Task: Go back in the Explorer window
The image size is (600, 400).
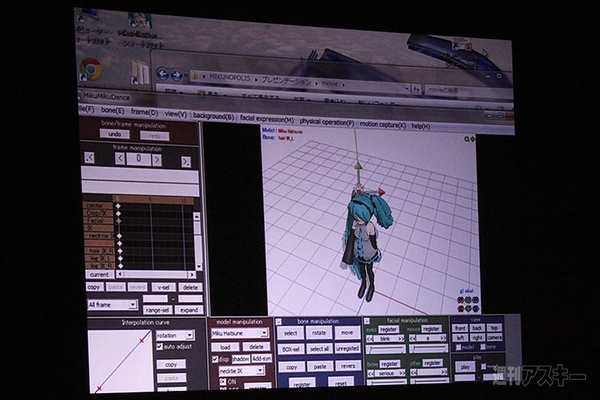Action: pyautogui.click(x=163, y=74)
